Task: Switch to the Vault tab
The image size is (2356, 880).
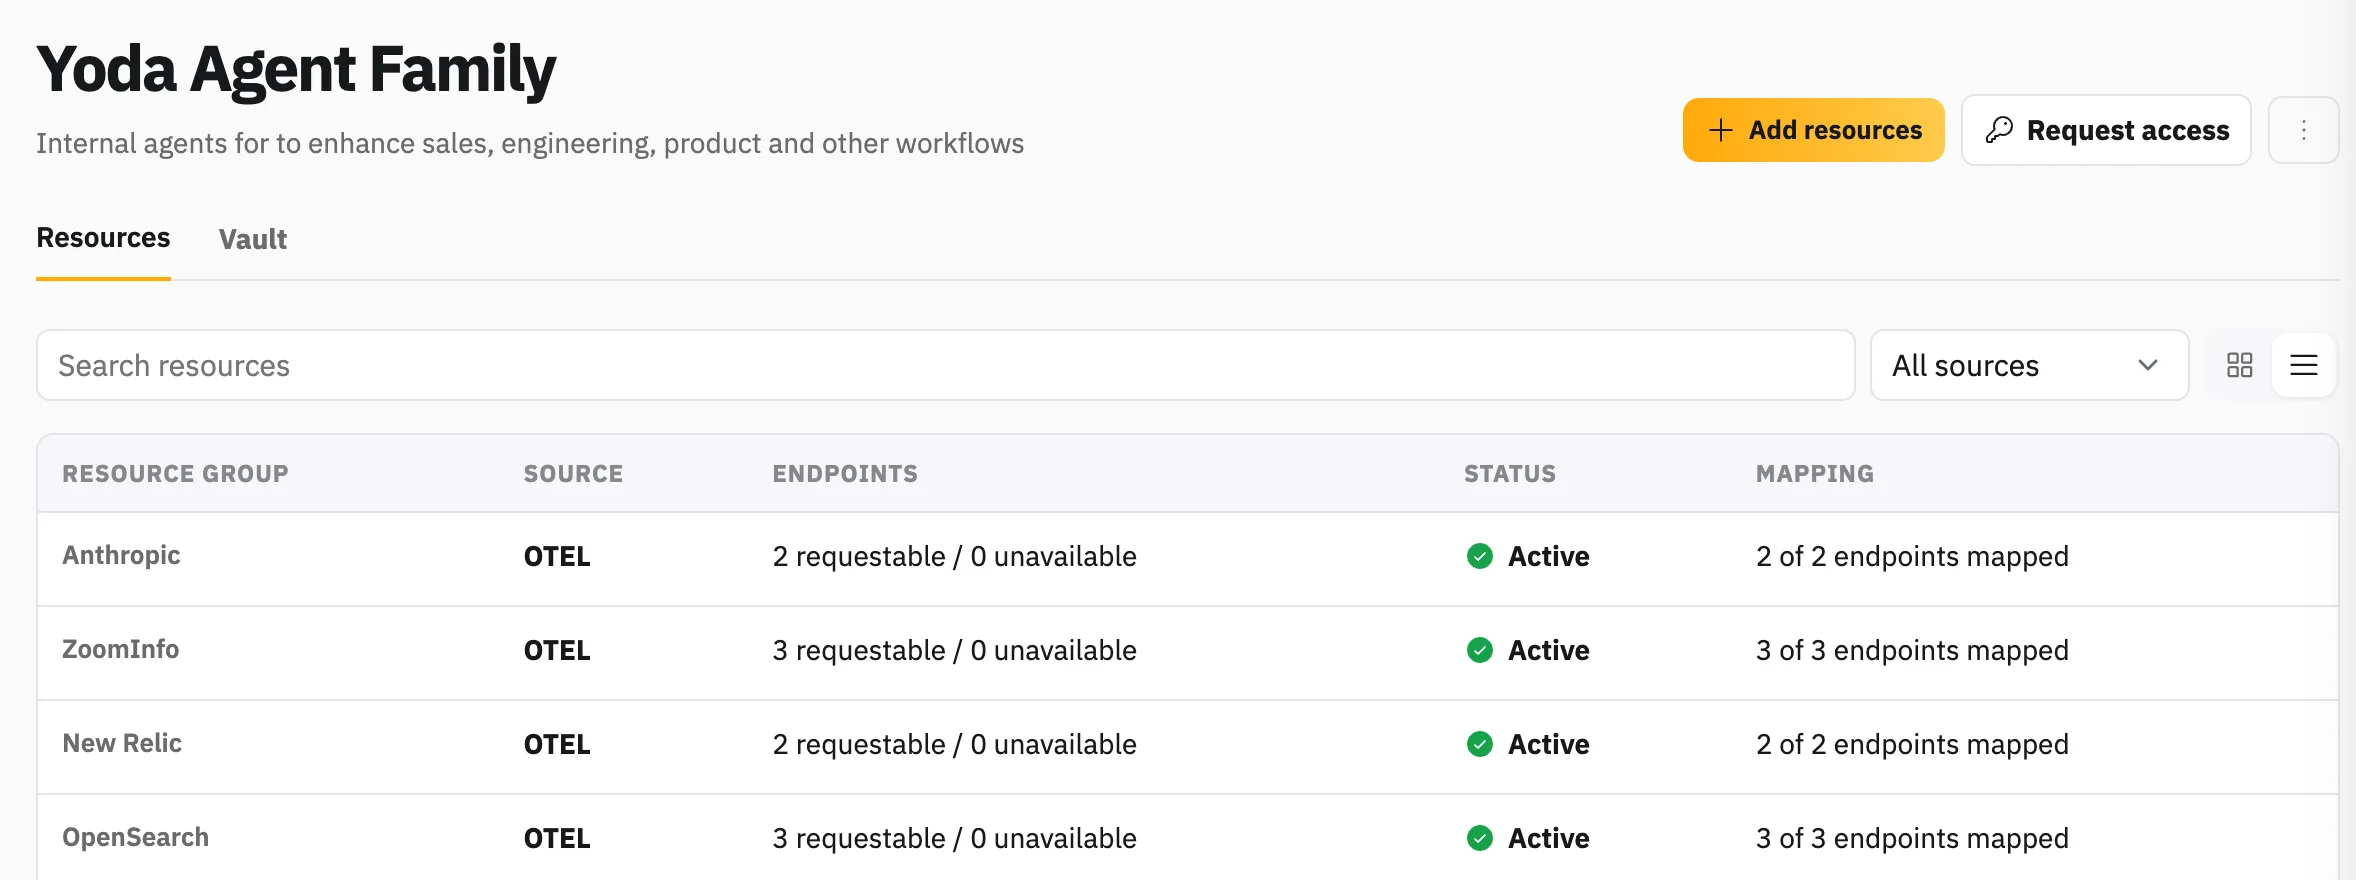Action: pyautogui.click(x=253, y=239)
